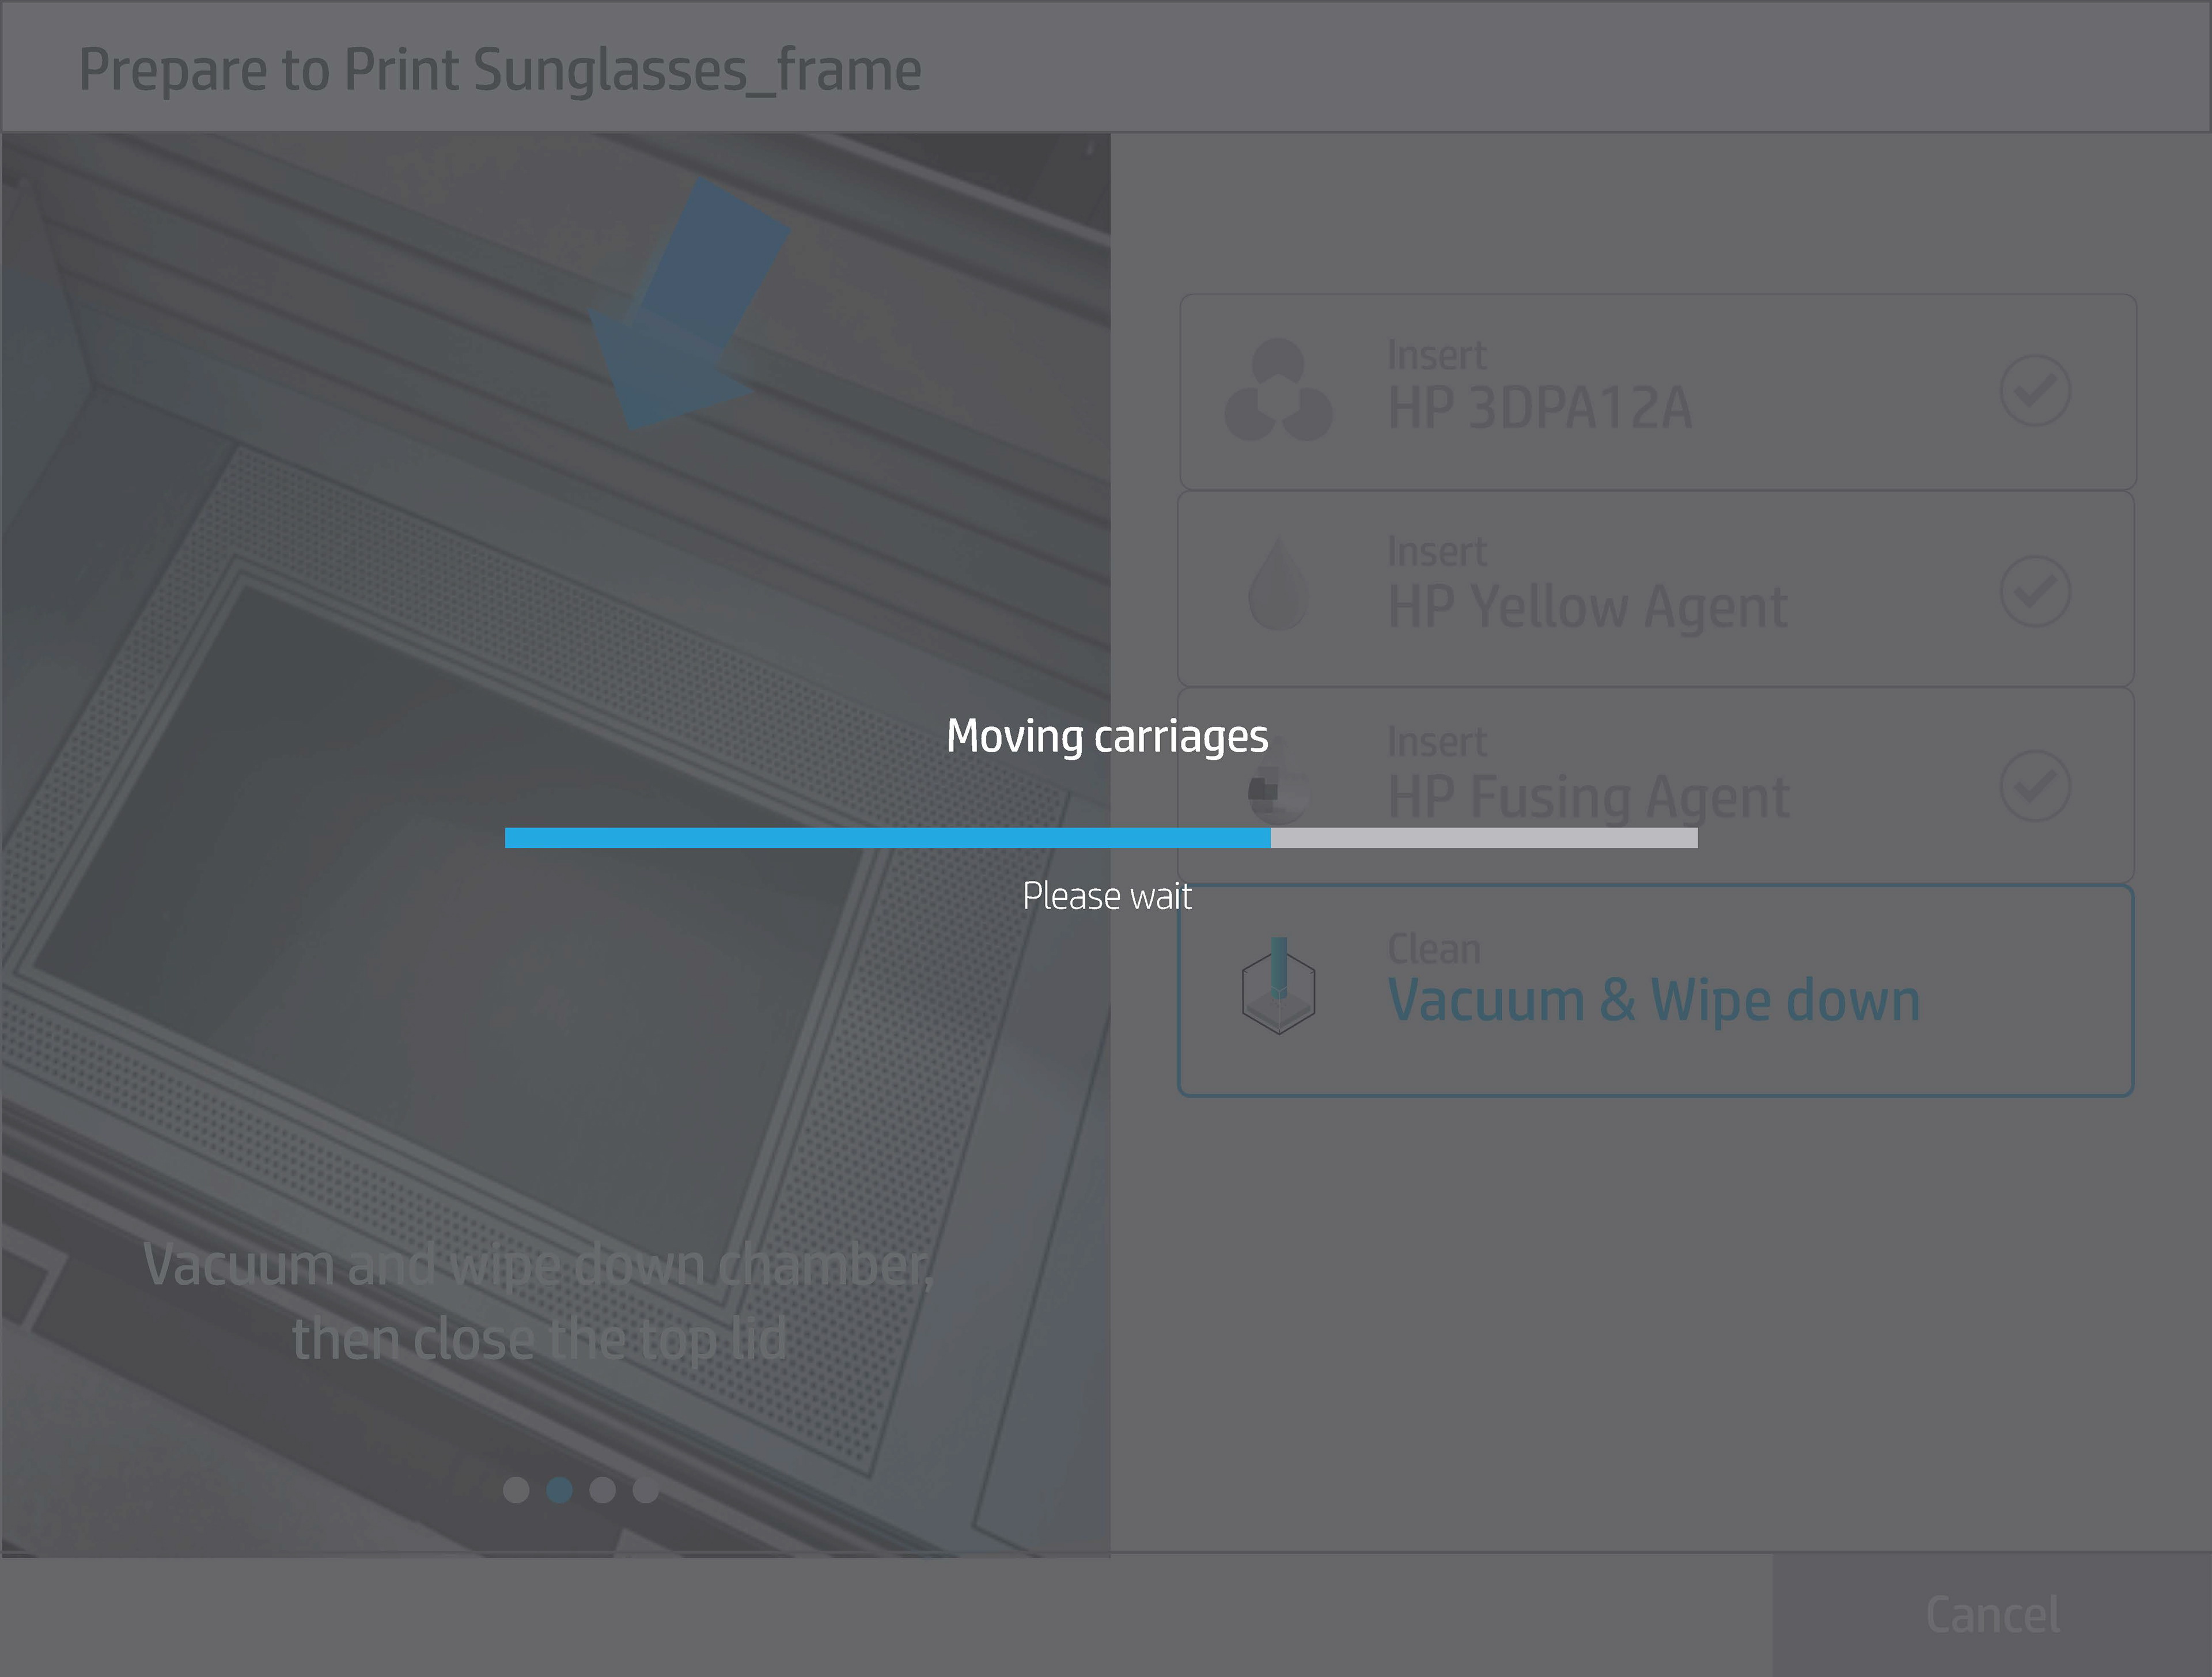Click the Moving carriages progress bar
This screenshot has height=1677, width=2212.
tap(1101, 838)
